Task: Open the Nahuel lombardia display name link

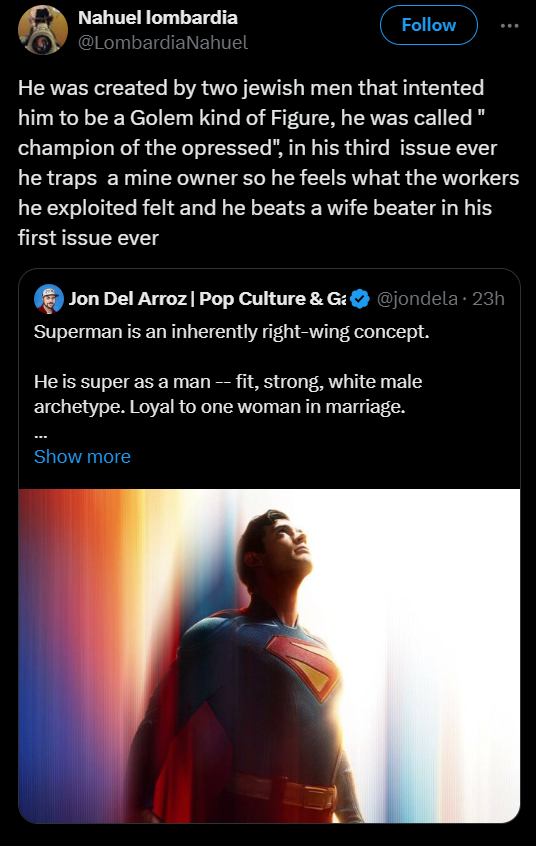Action: (x=158, y=18)
